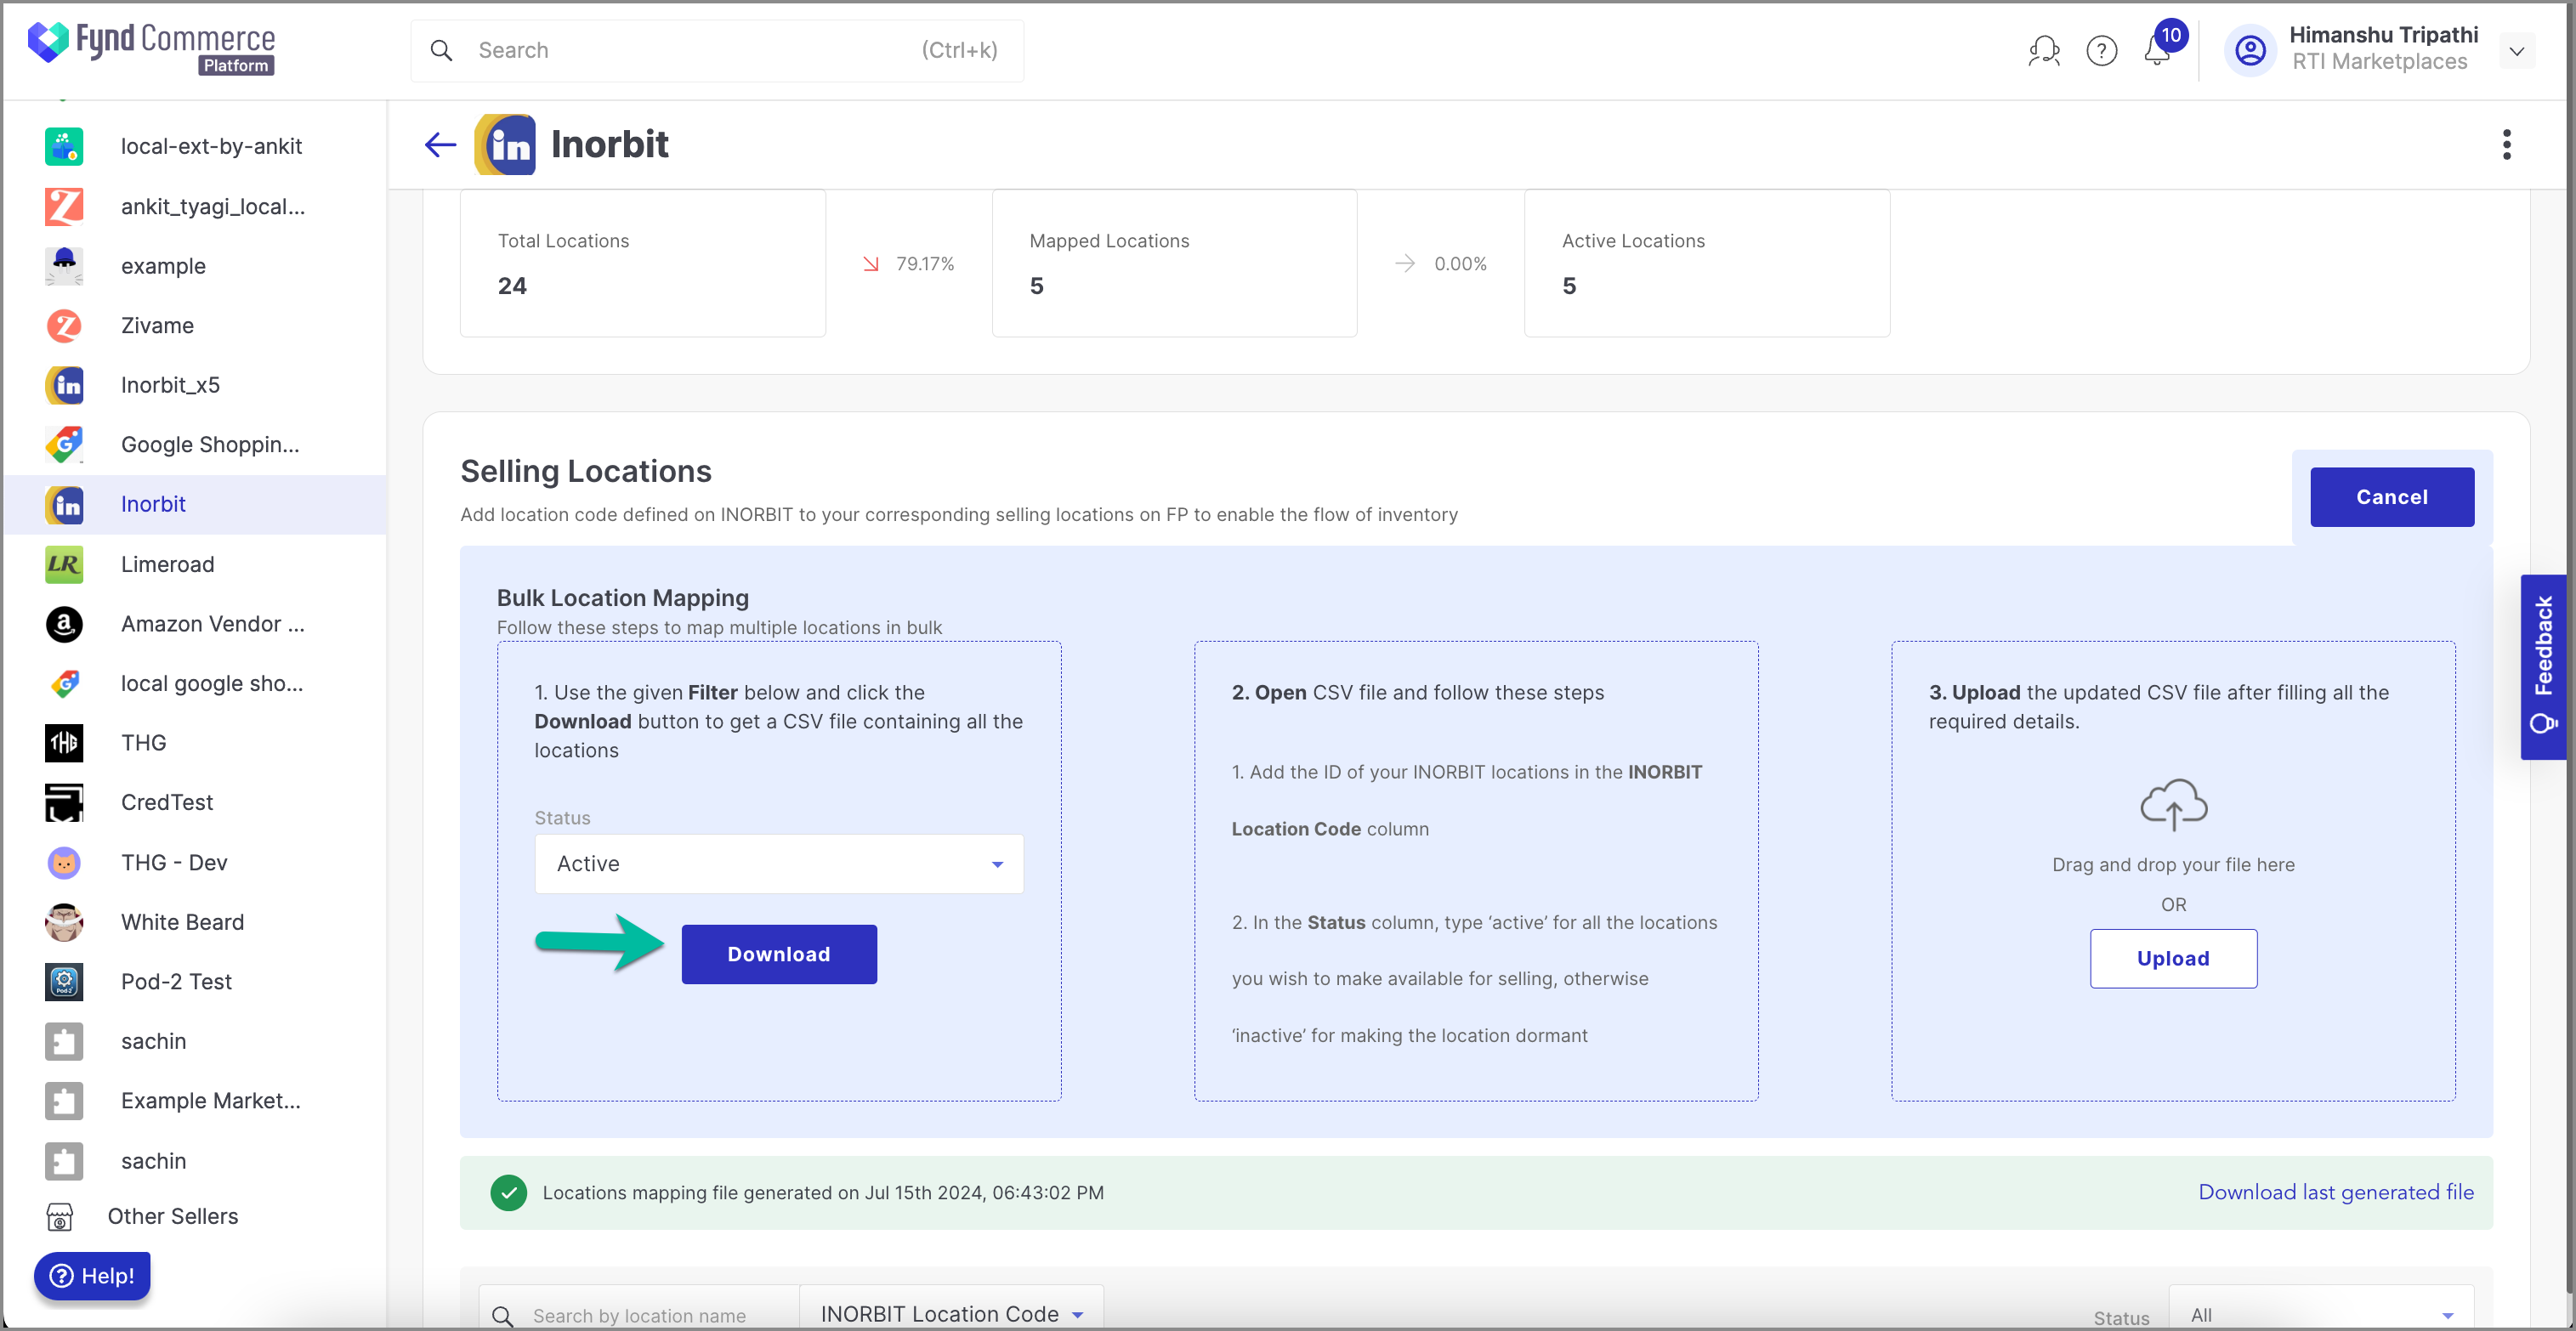Click the Other Sellers store icon

tap(60, 1217)
